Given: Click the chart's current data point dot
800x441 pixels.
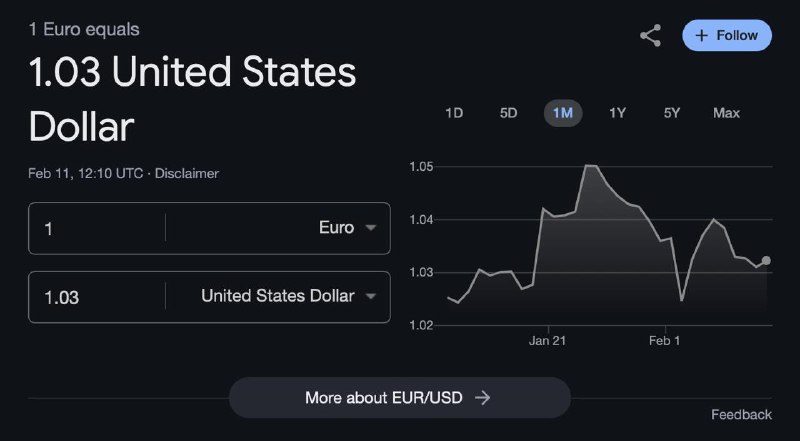Looking at the screenshot, I should (x=766, y=260).
